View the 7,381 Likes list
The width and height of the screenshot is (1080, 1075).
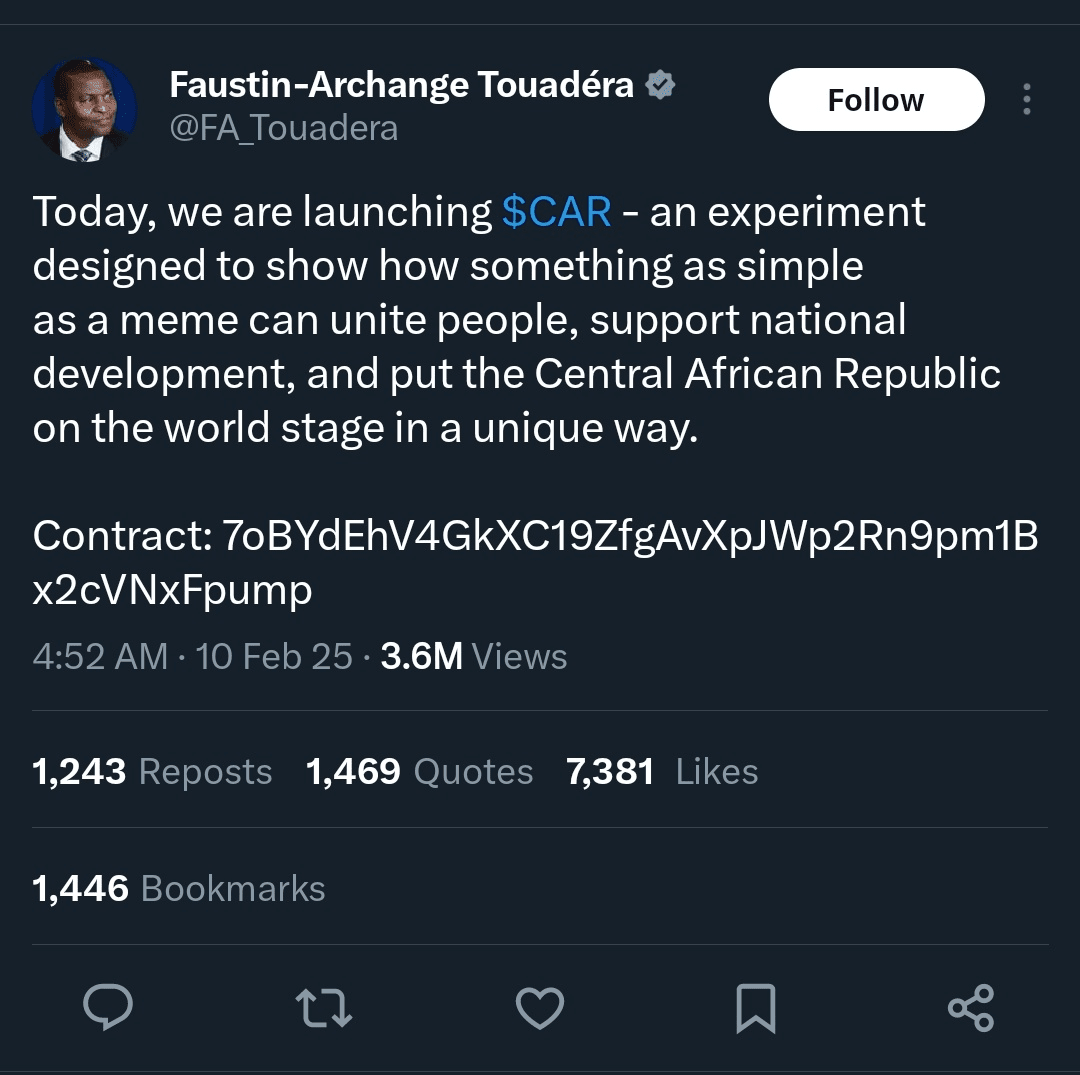tap(662, 772)
